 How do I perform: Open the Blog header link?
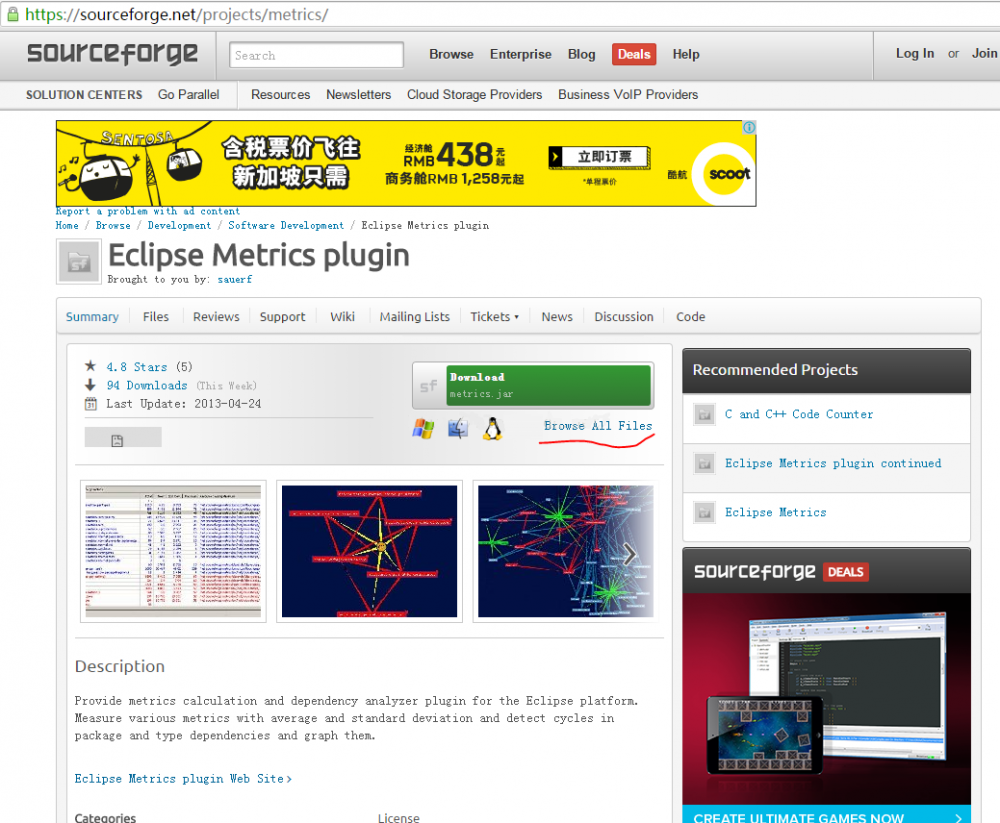(x=582, y=54)
